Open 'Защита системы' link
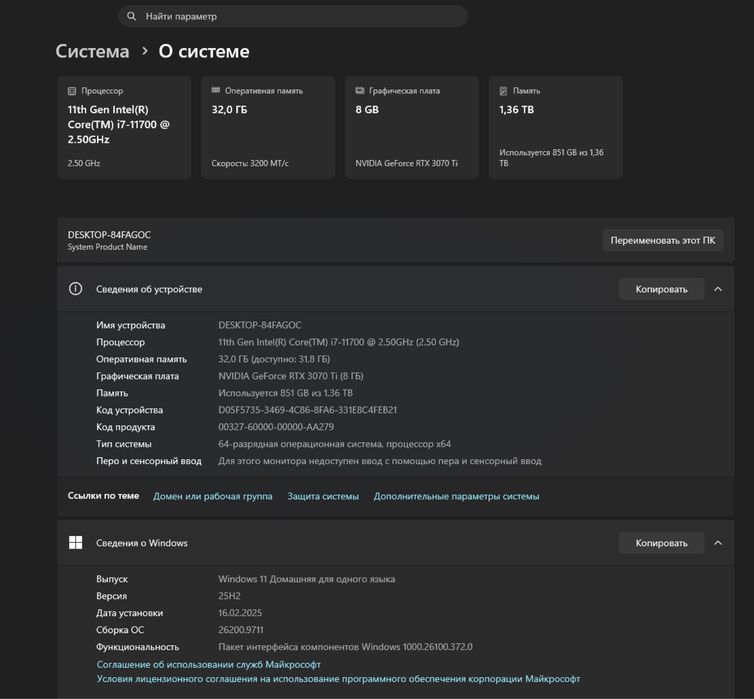This screenshot has width=754, height=699. point(323,496)
